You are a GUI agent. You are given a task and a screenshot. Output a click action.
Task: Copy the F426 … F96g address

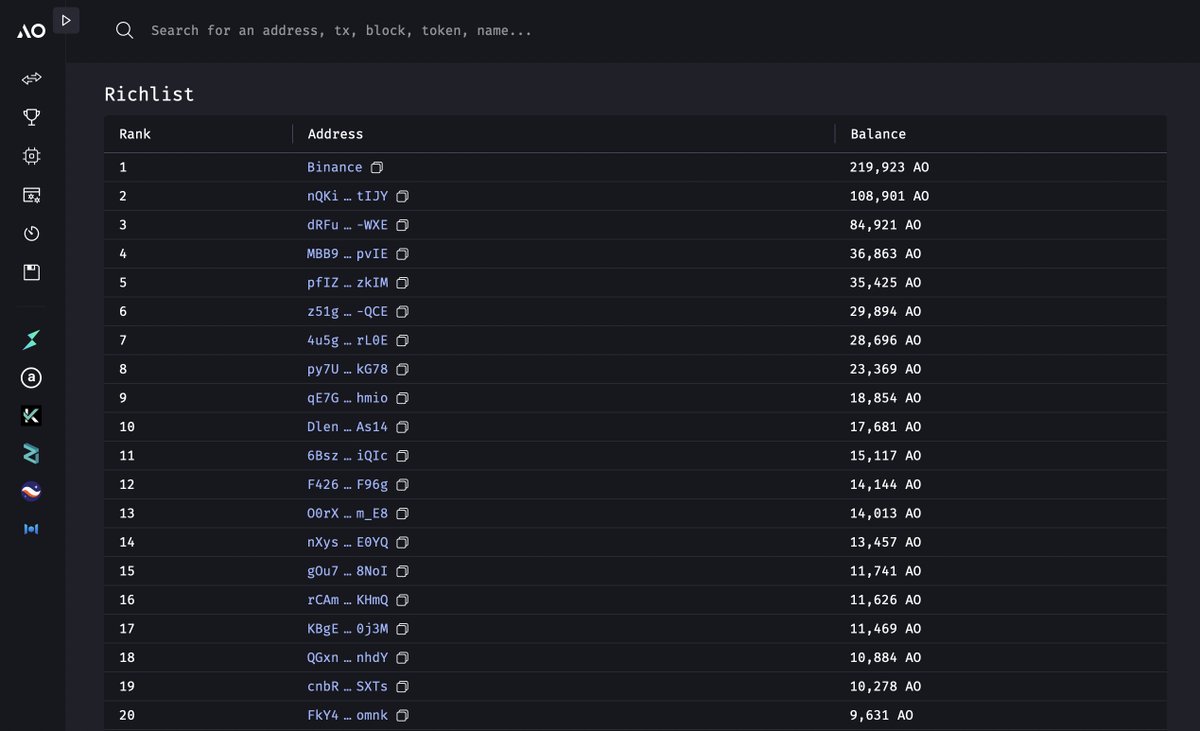pos(402,485)
